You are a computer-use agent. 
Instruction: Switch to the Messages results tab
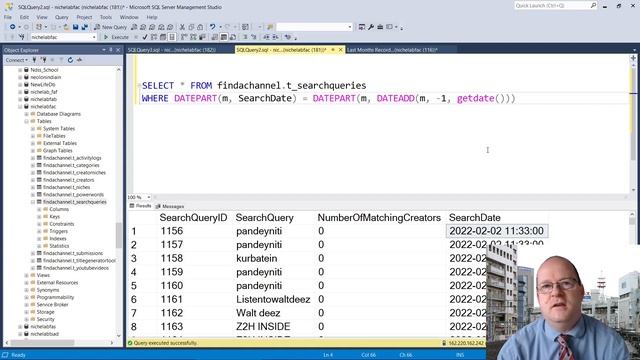click(x=170, y=207)
